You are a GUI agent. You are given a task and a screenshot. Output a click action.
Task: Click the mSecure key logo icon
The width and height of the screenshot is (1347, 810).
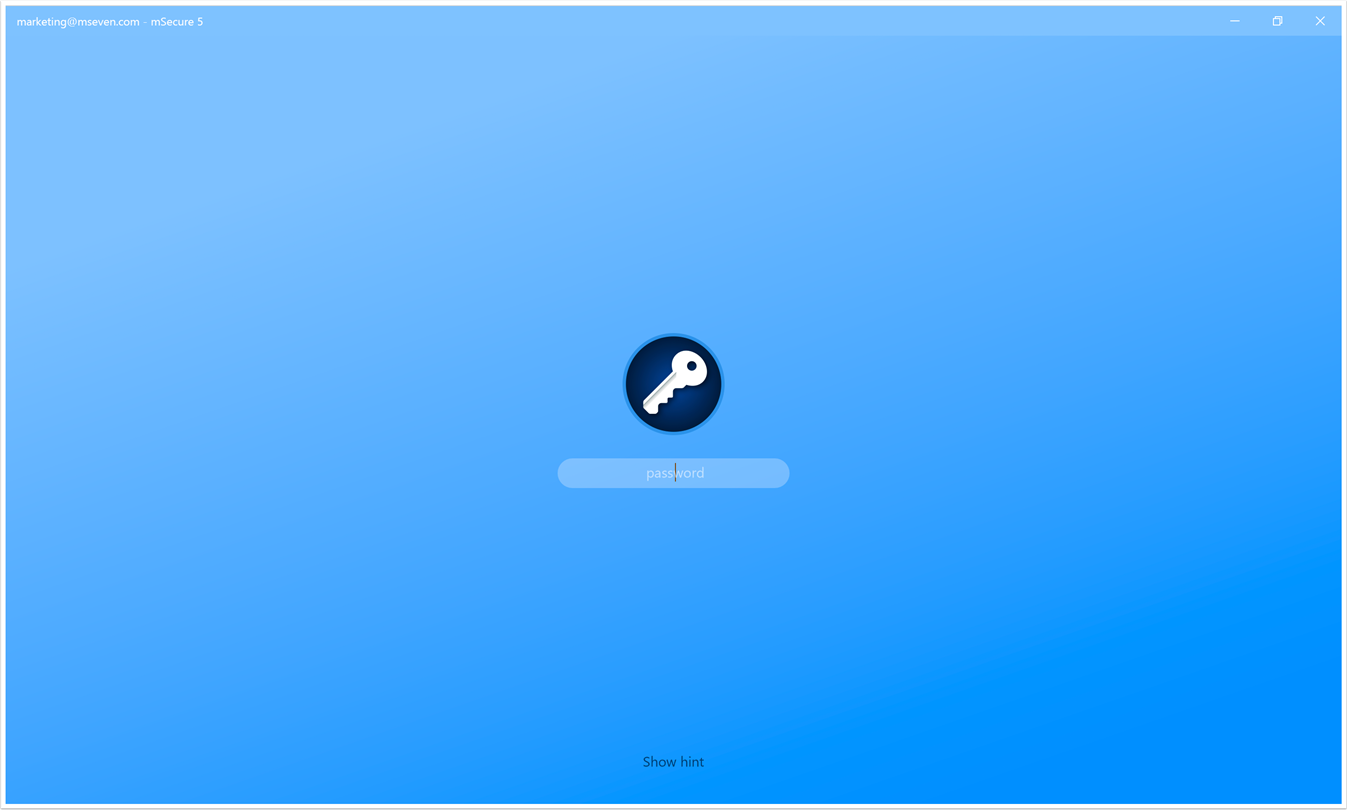(x=673, y=384)
